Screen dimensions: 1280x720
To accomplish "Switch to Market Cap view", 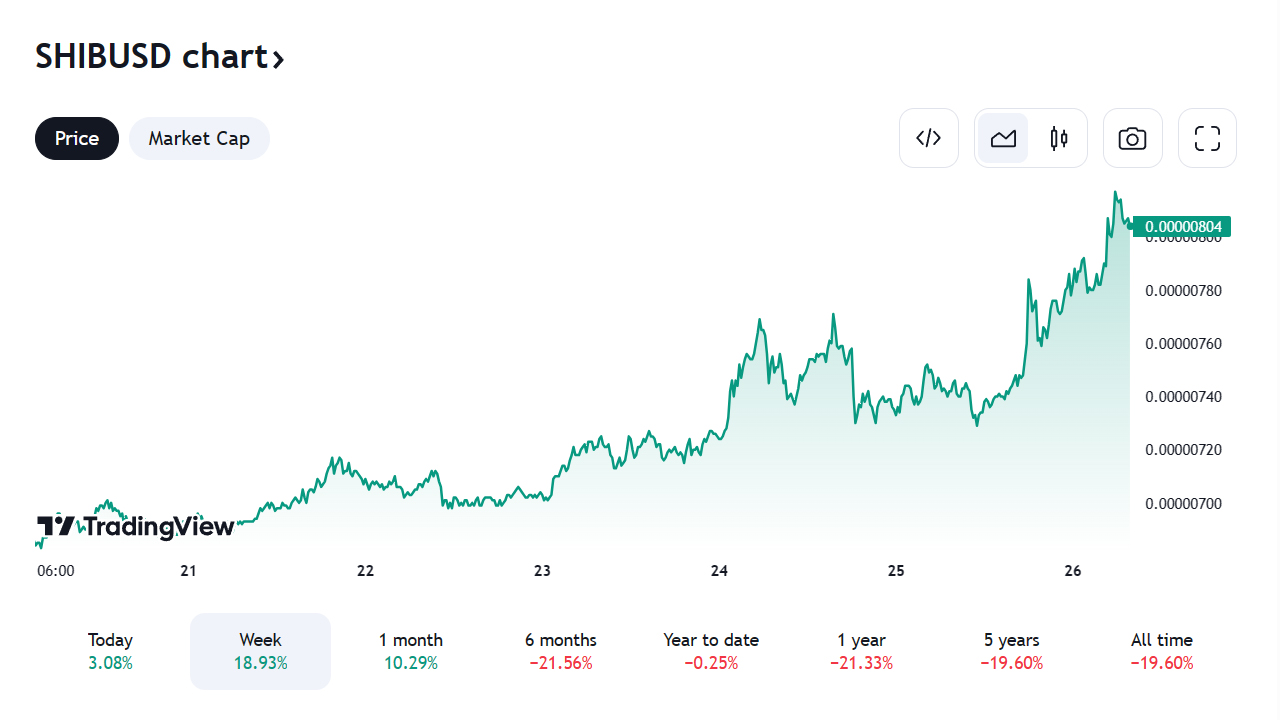I will (x=199, y=138).
